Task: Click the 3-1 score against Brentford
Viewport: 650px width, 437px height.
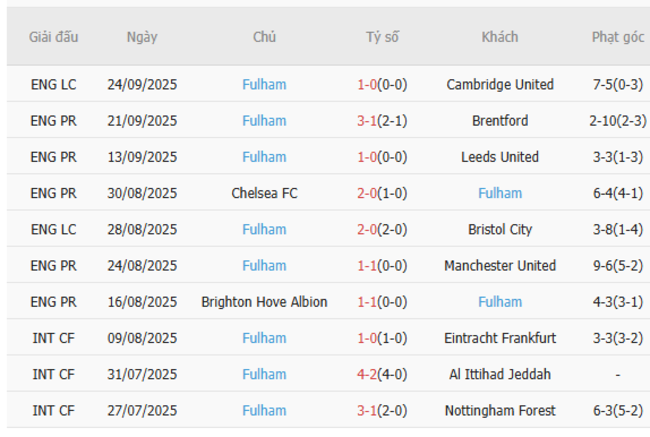Action: coord(367,121)
